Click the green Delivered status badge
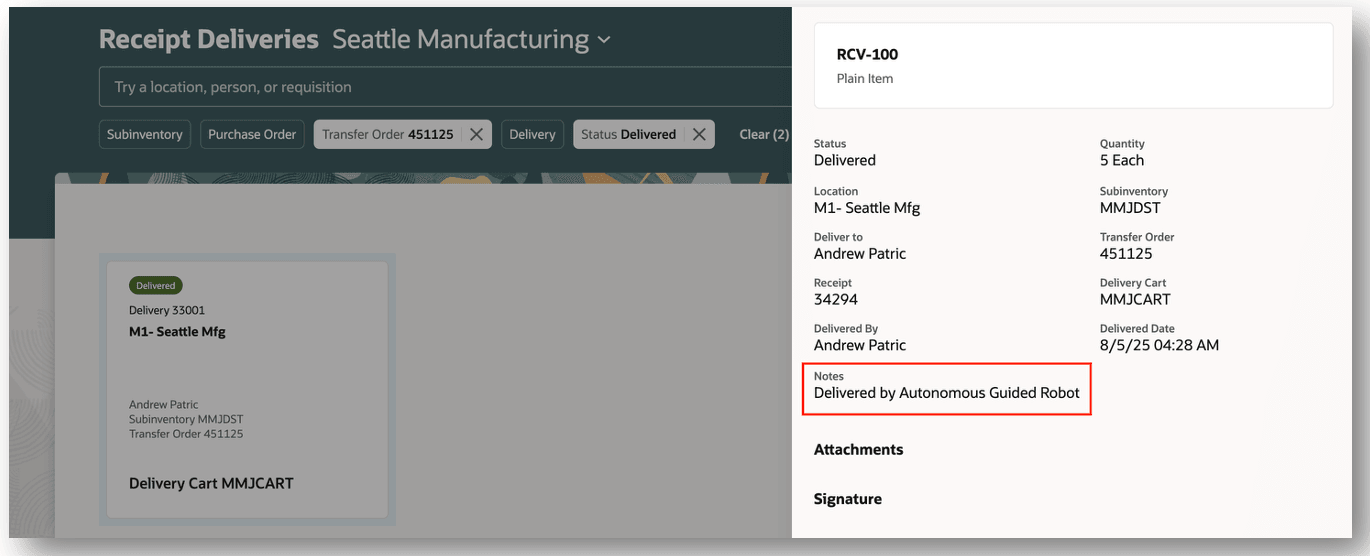This screenshot has width=1370, height=556. click(x=156, y=286)
